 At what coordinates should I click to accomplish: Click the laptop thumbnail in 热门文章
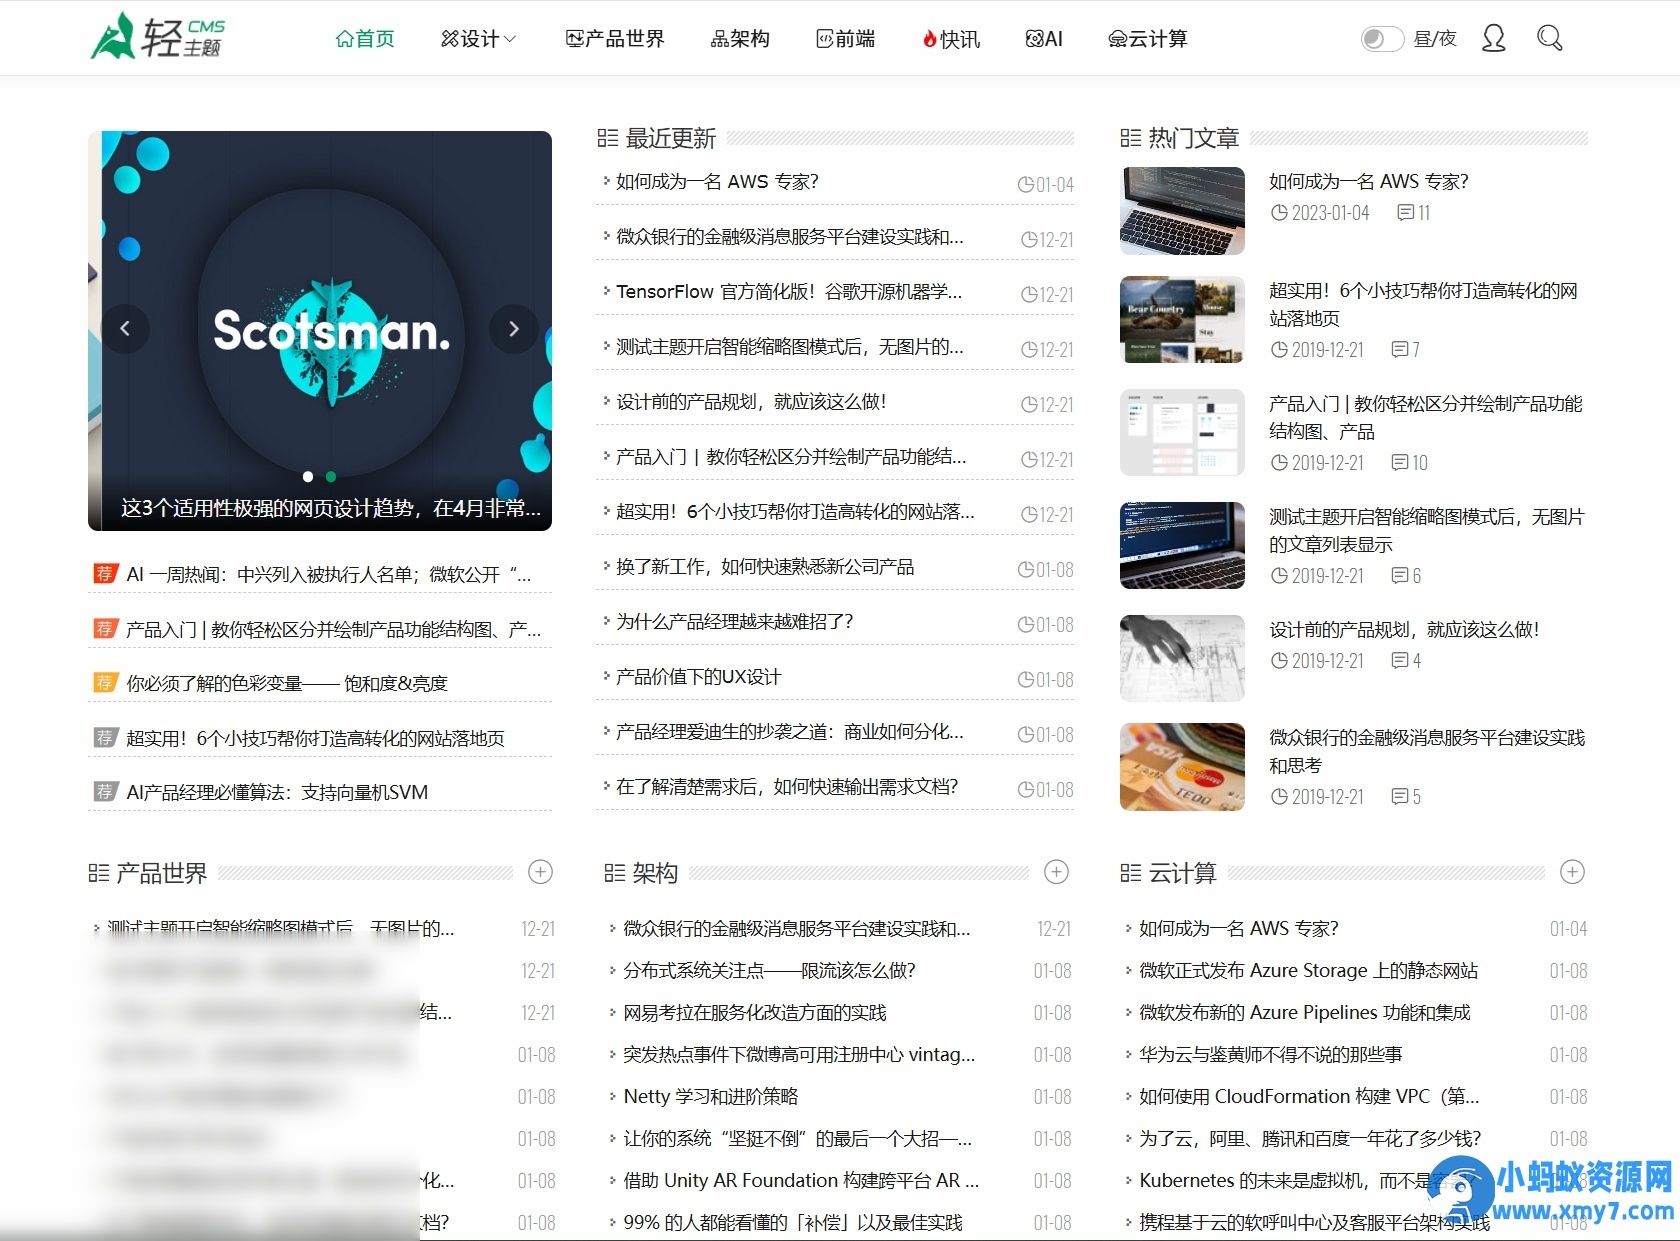click(x=1181, y=211)
